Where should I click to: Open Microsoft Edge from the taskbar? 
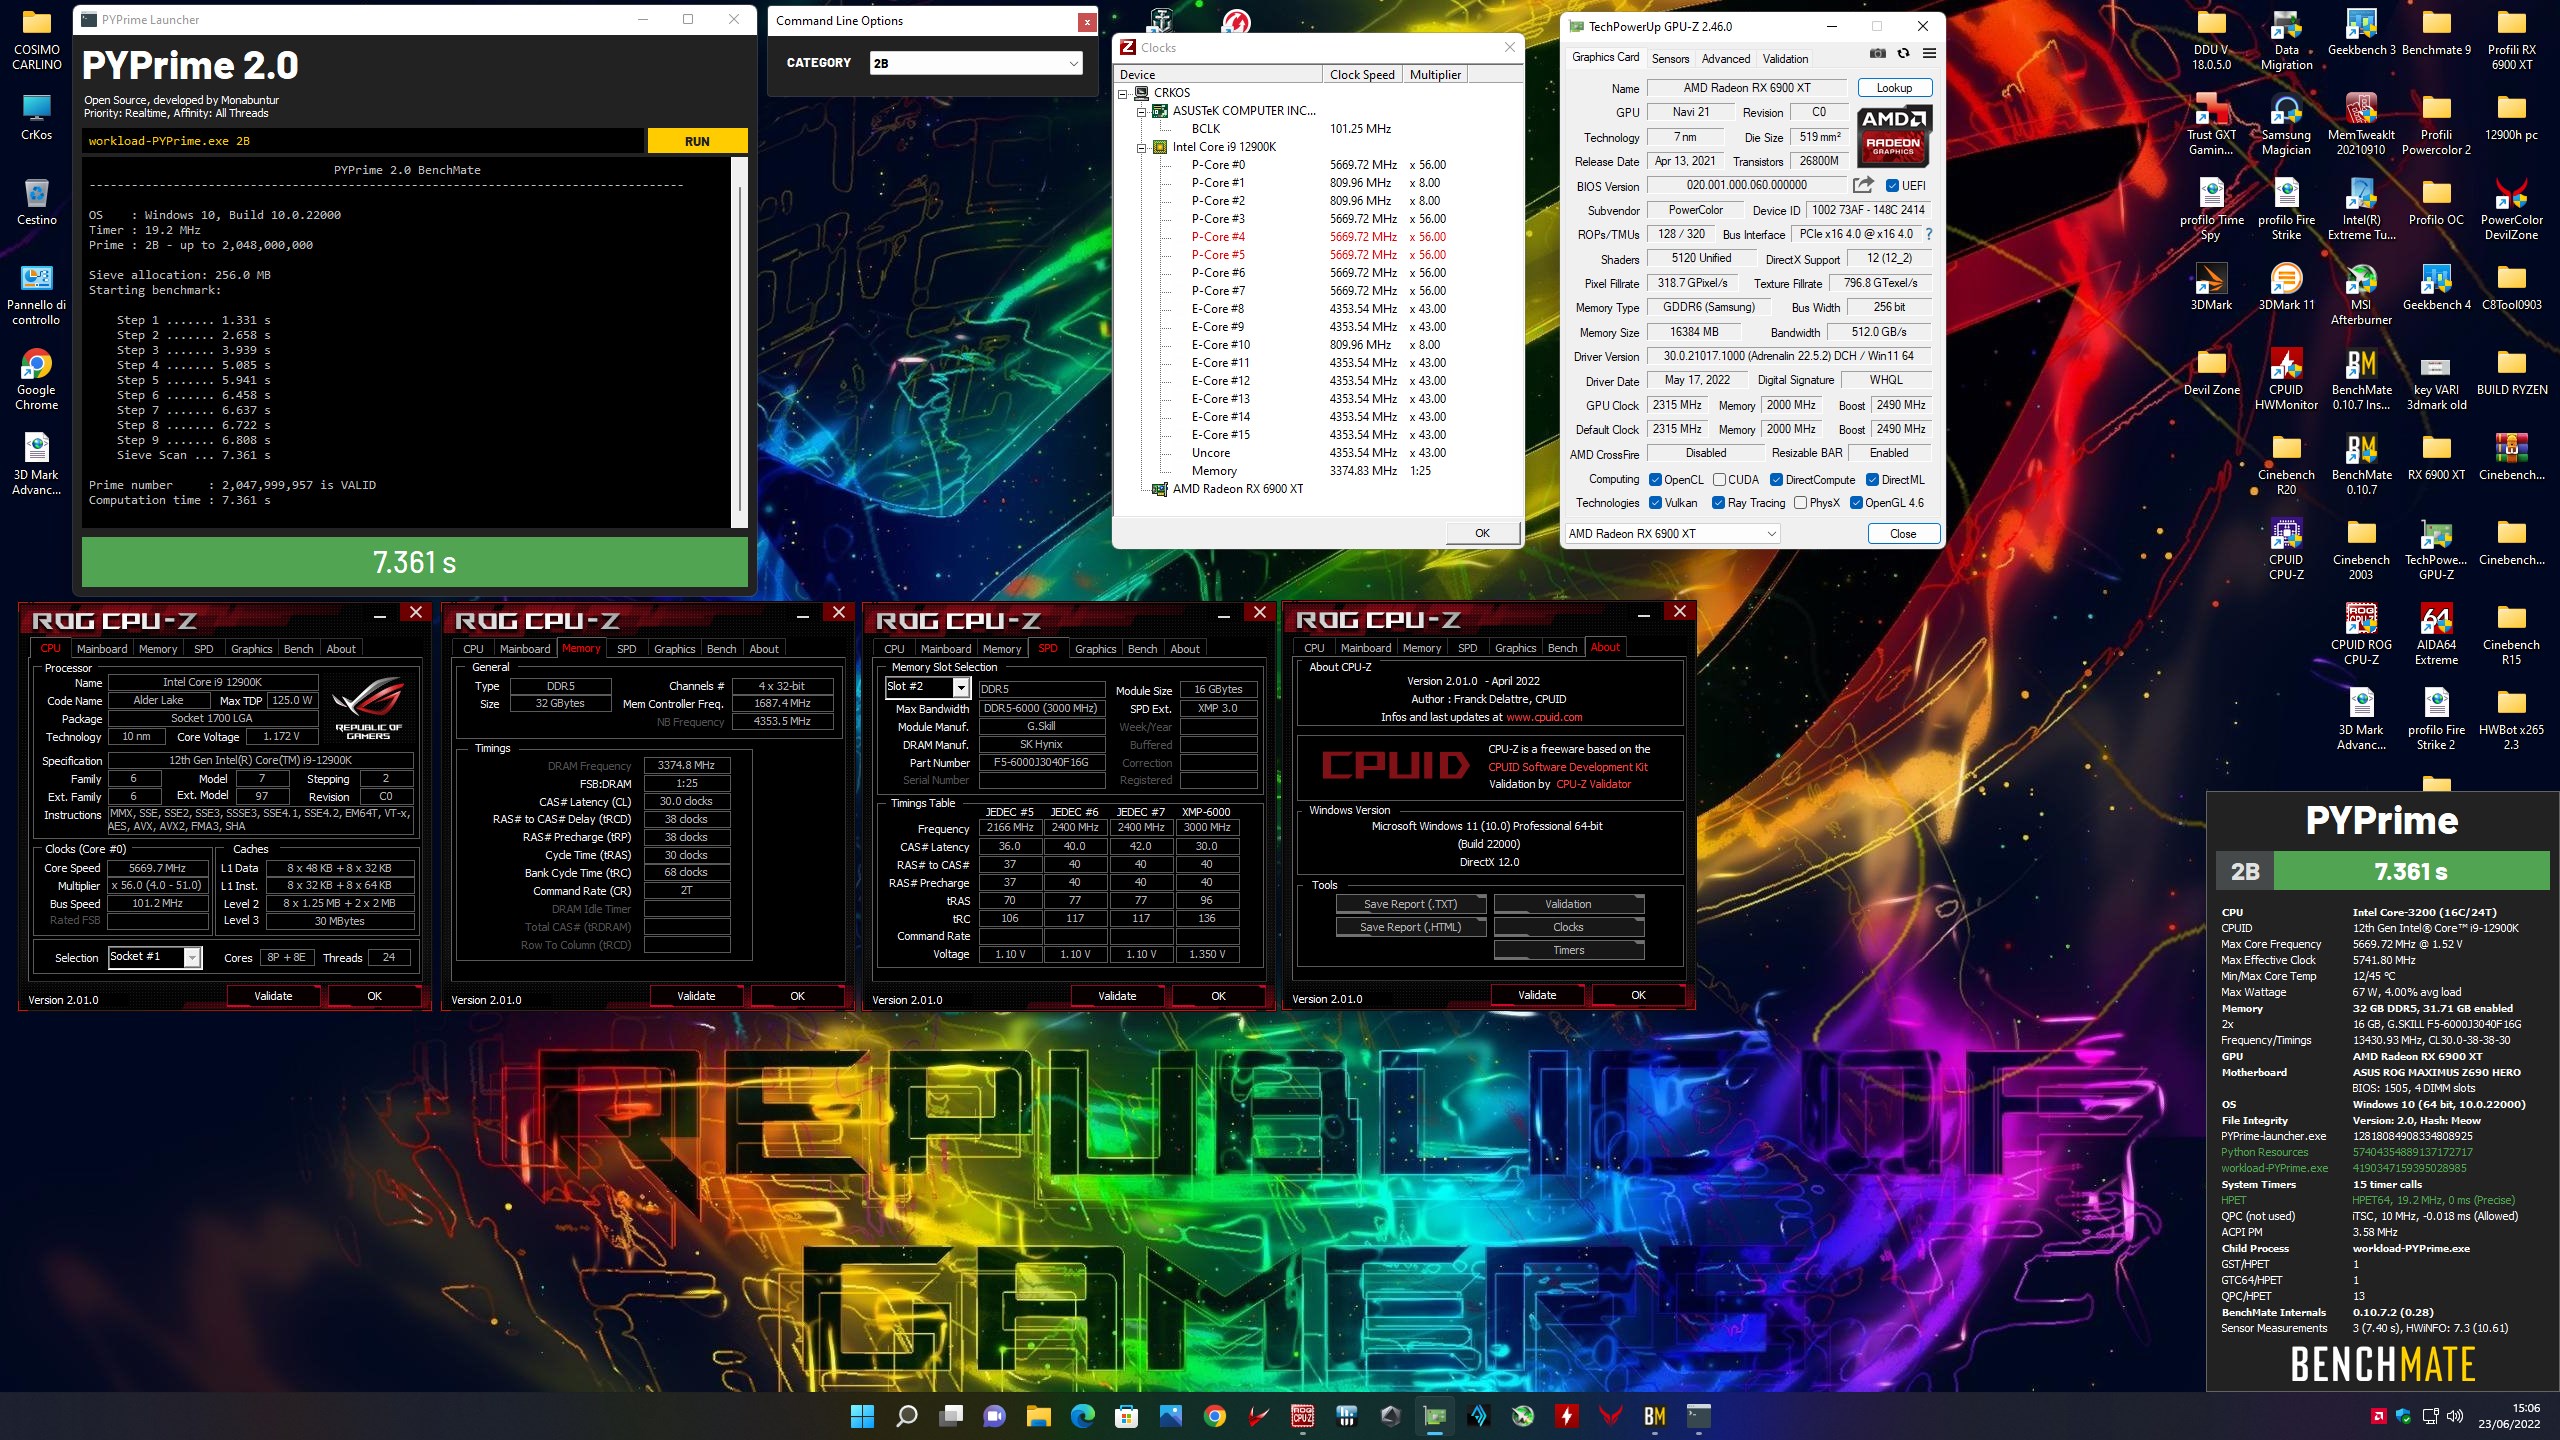(x=1082, y=1415)
